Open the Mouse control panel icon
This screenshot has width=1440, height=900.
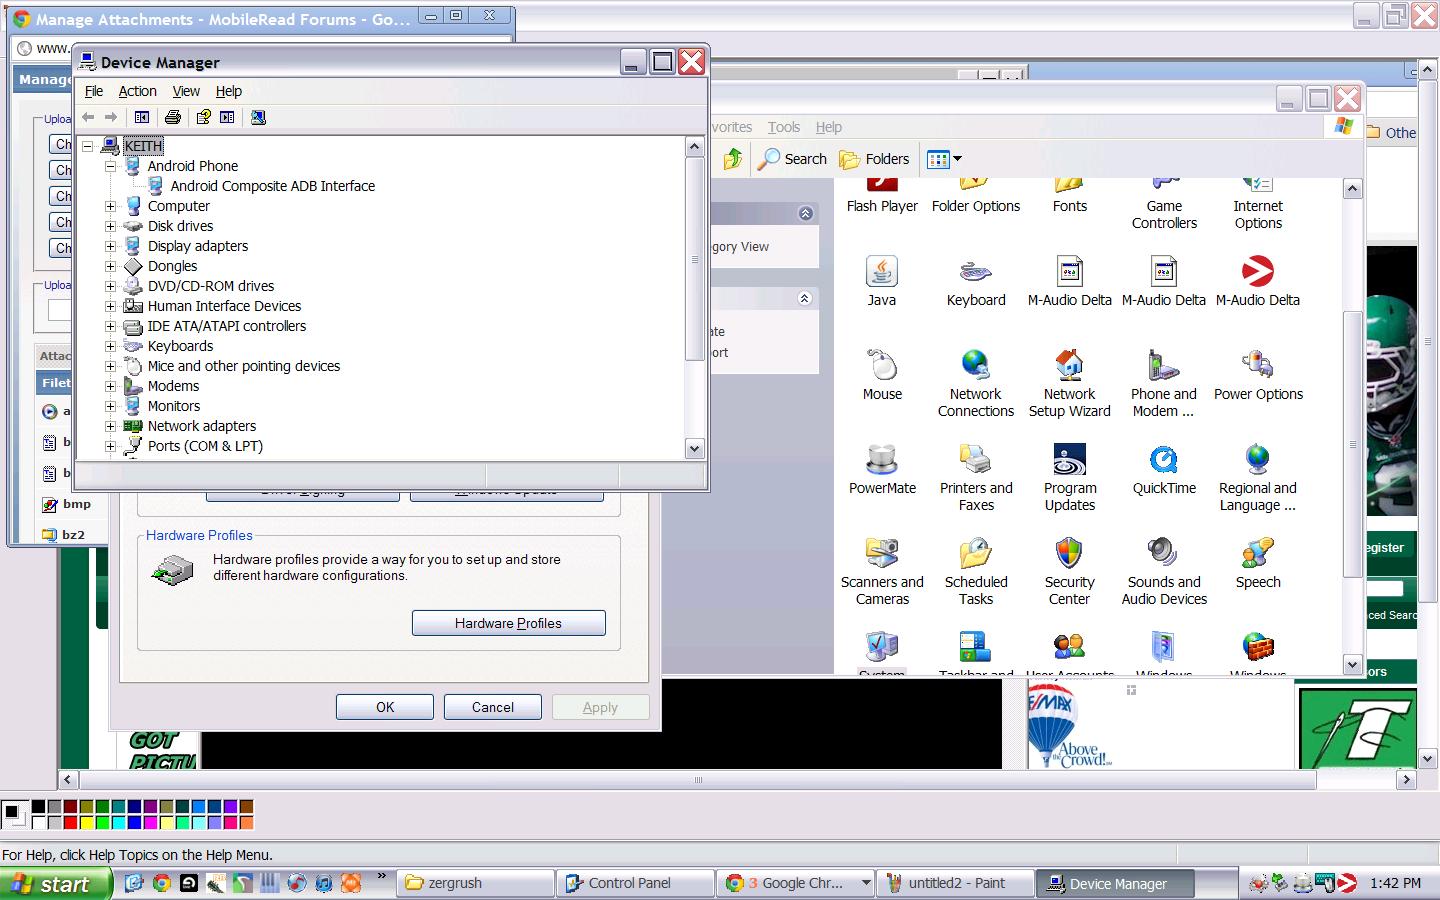tap(882, 375)
